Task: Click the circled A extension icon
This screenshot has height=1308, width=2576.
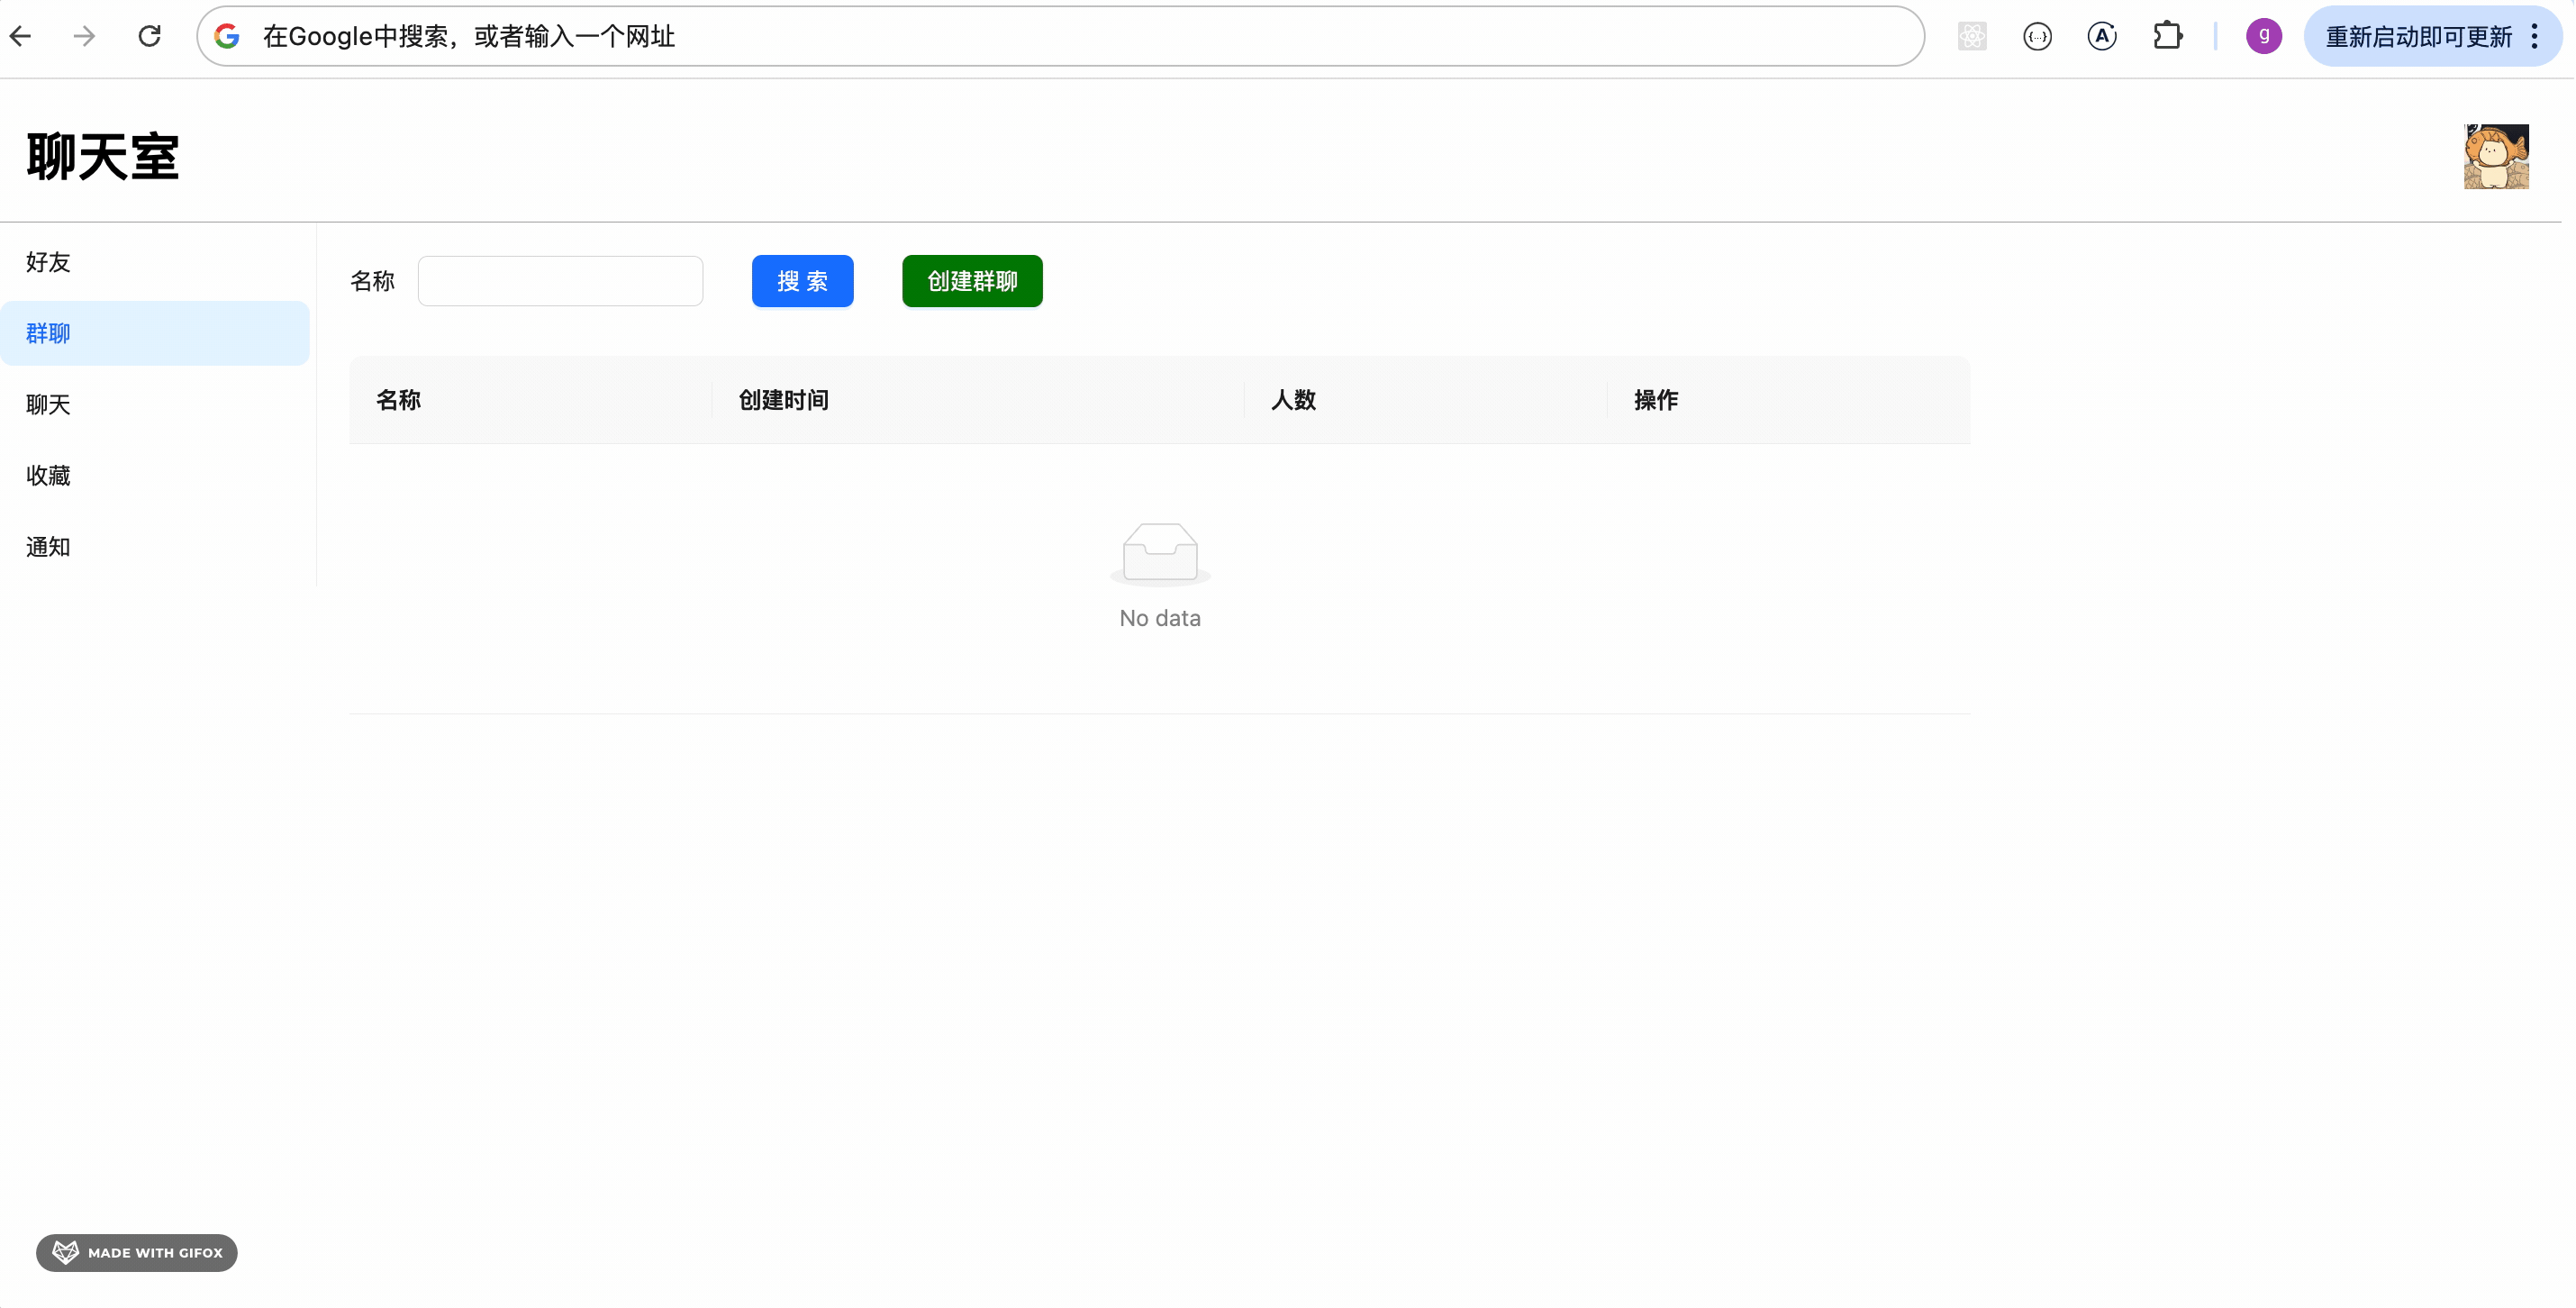Action: point(2102,37)
